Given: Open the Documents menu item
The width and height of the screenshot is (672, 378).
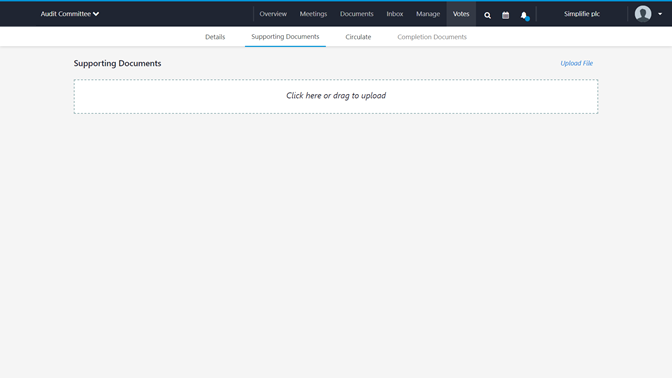Looking at the screenshot, I should pyautogui.click(x=357, y=14).
